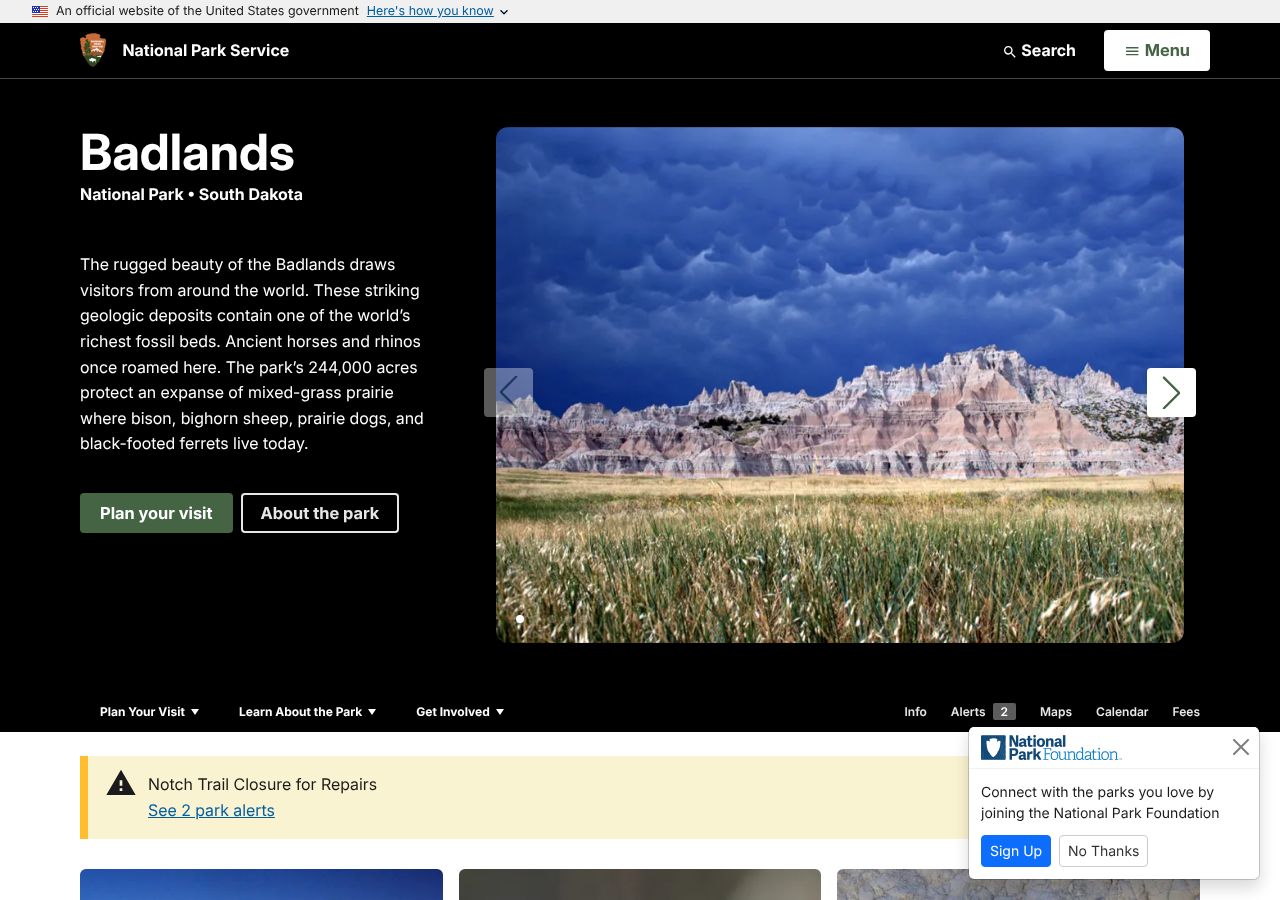Screen dimensions: 1280x900
Task: Click "National Park • South Dakota" subtitle
Action: point(191,194)
